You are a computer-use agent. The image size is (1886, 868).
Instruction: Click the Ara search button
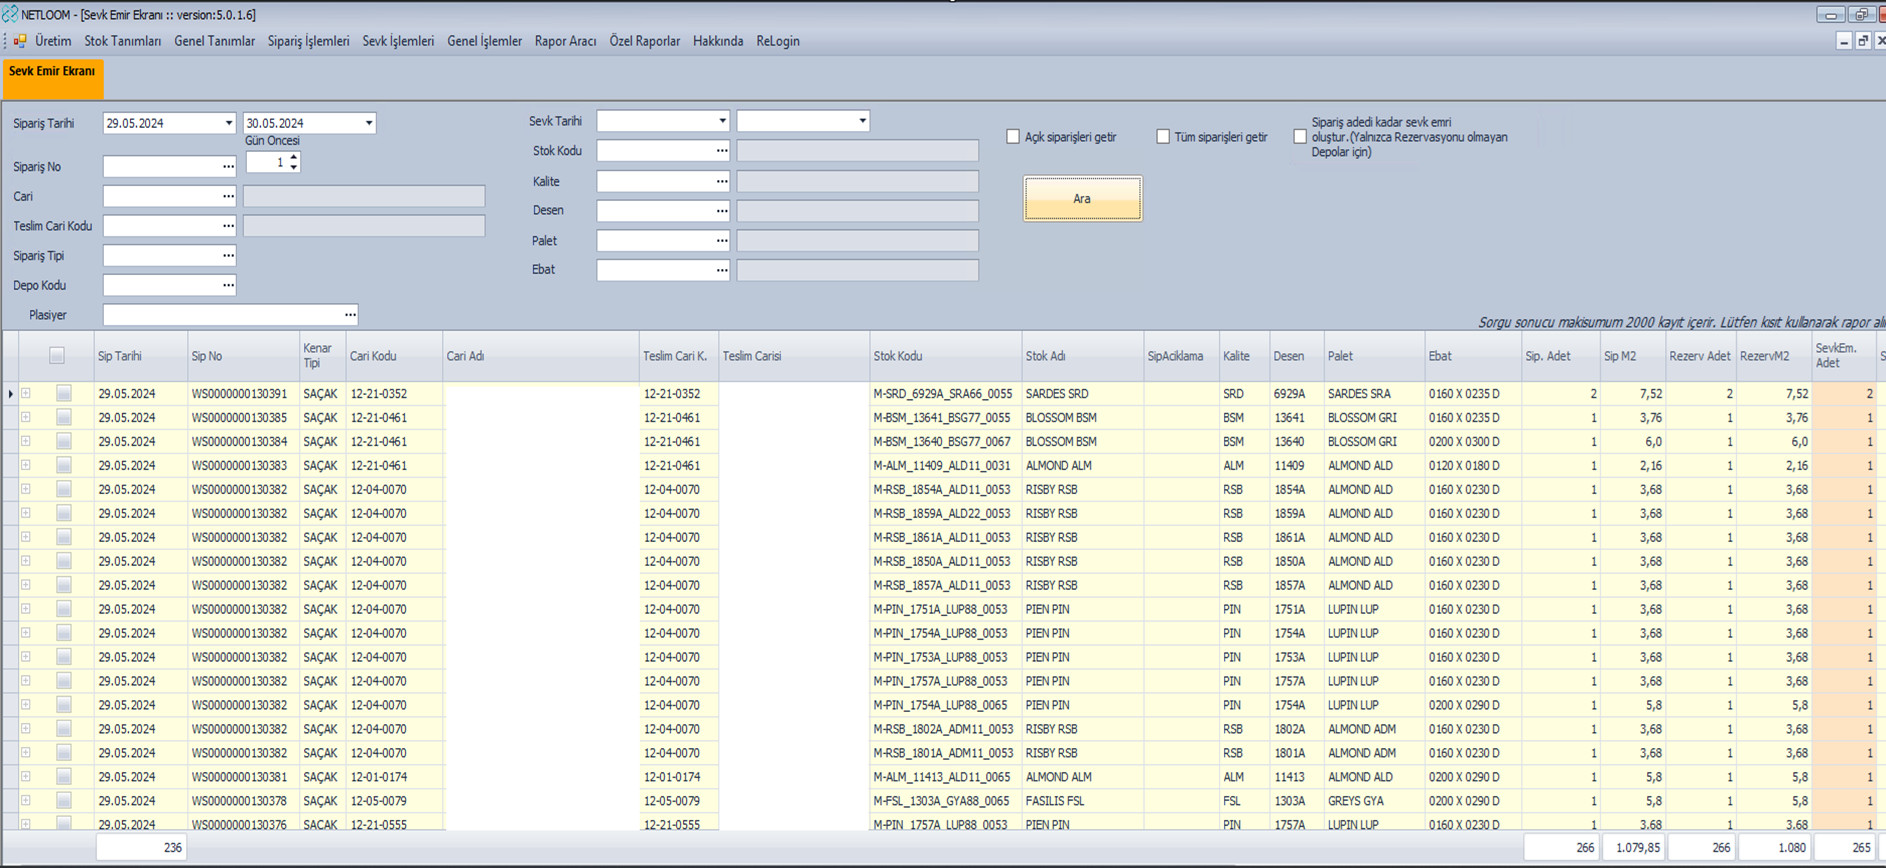click(x=1082, y=199)
